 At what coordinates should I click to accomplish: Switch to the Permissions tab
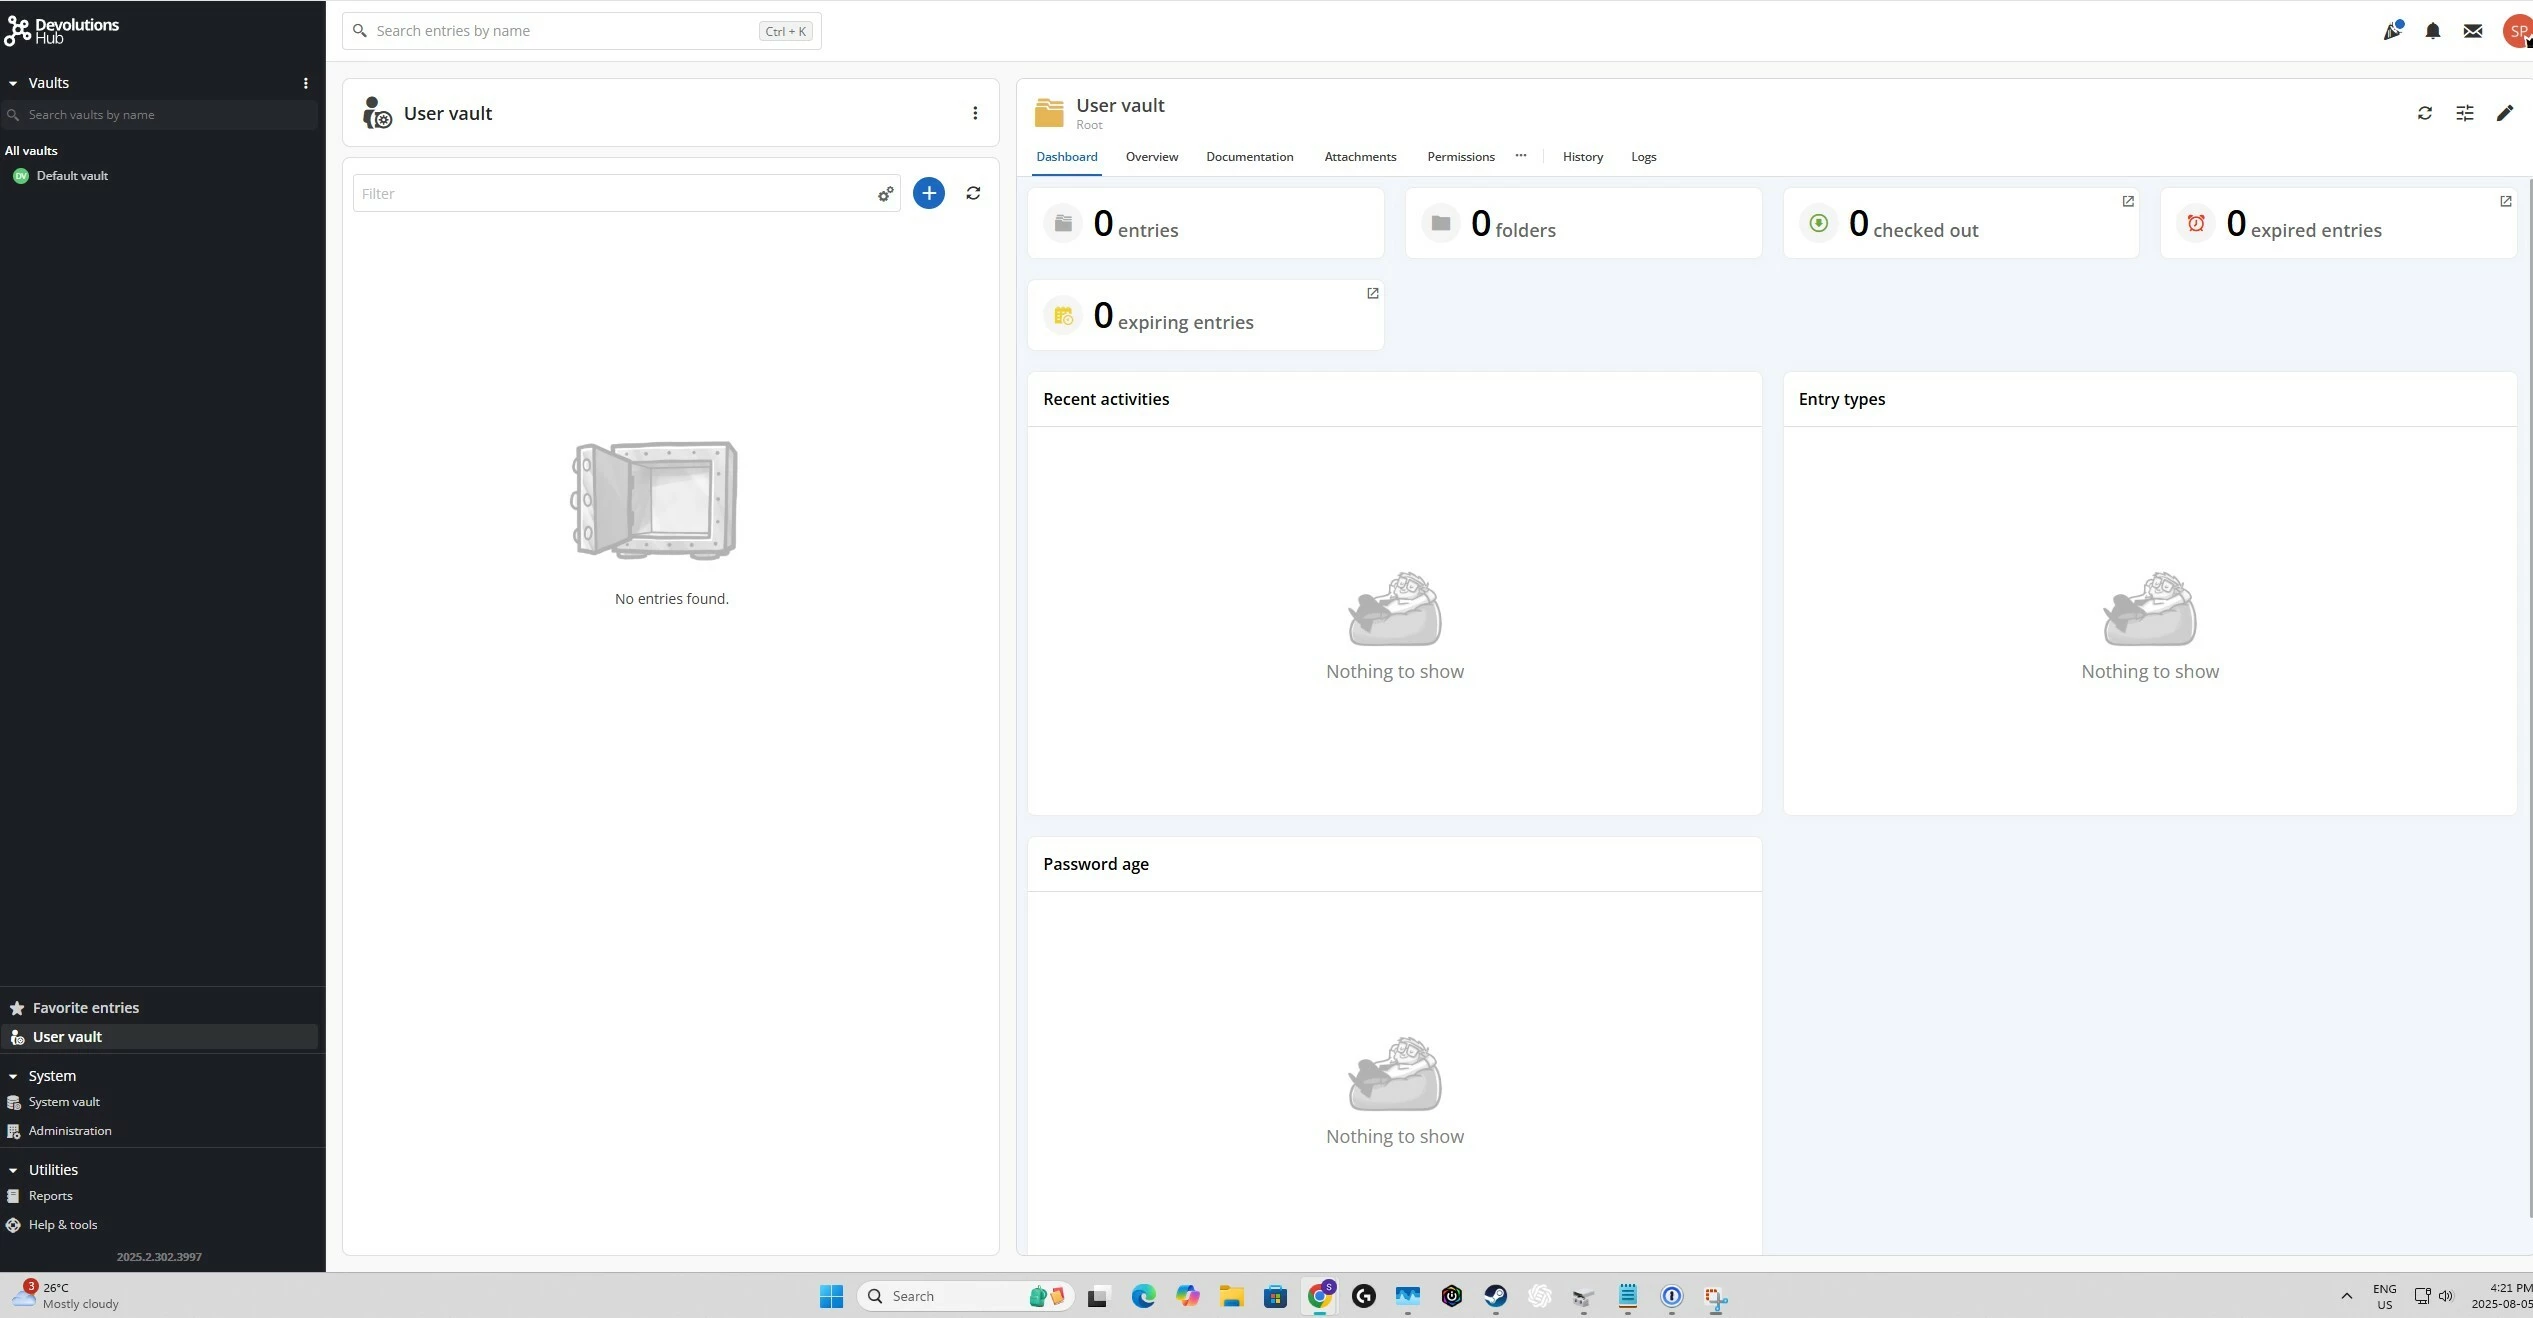1461,157
